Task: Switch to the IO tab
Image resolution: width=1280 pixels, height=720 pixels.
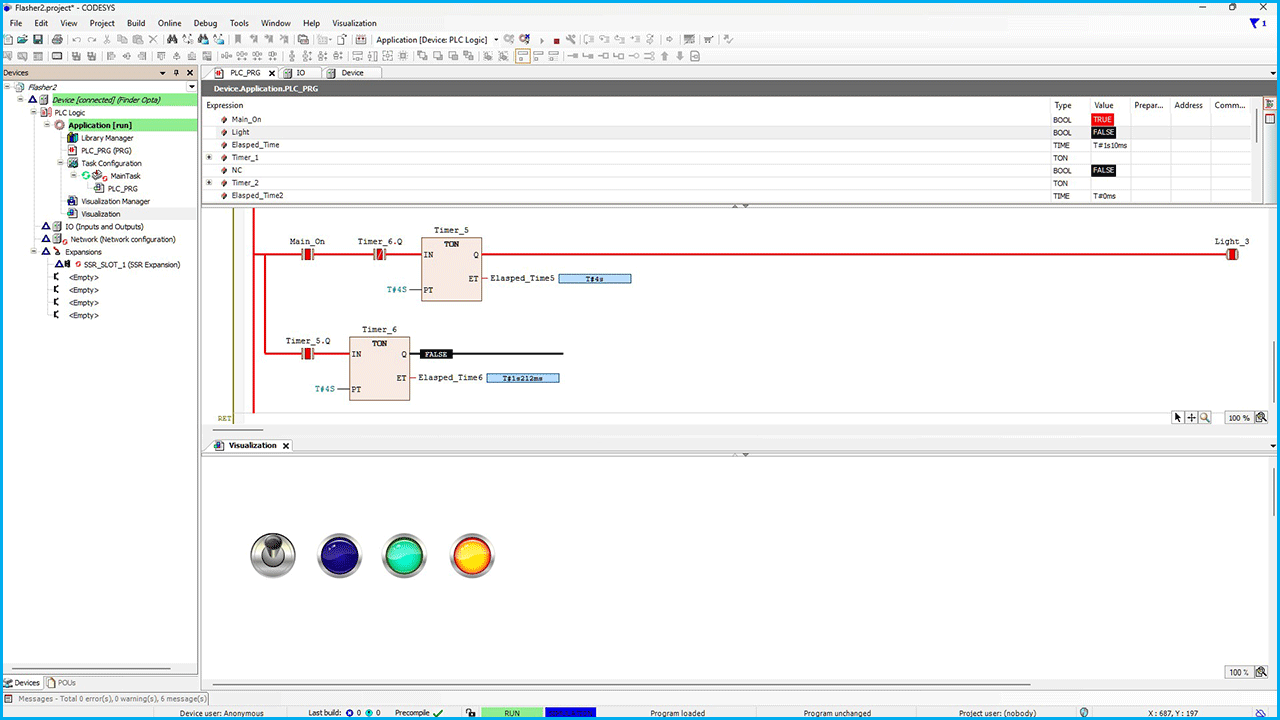Action: [x=300, y=73]
